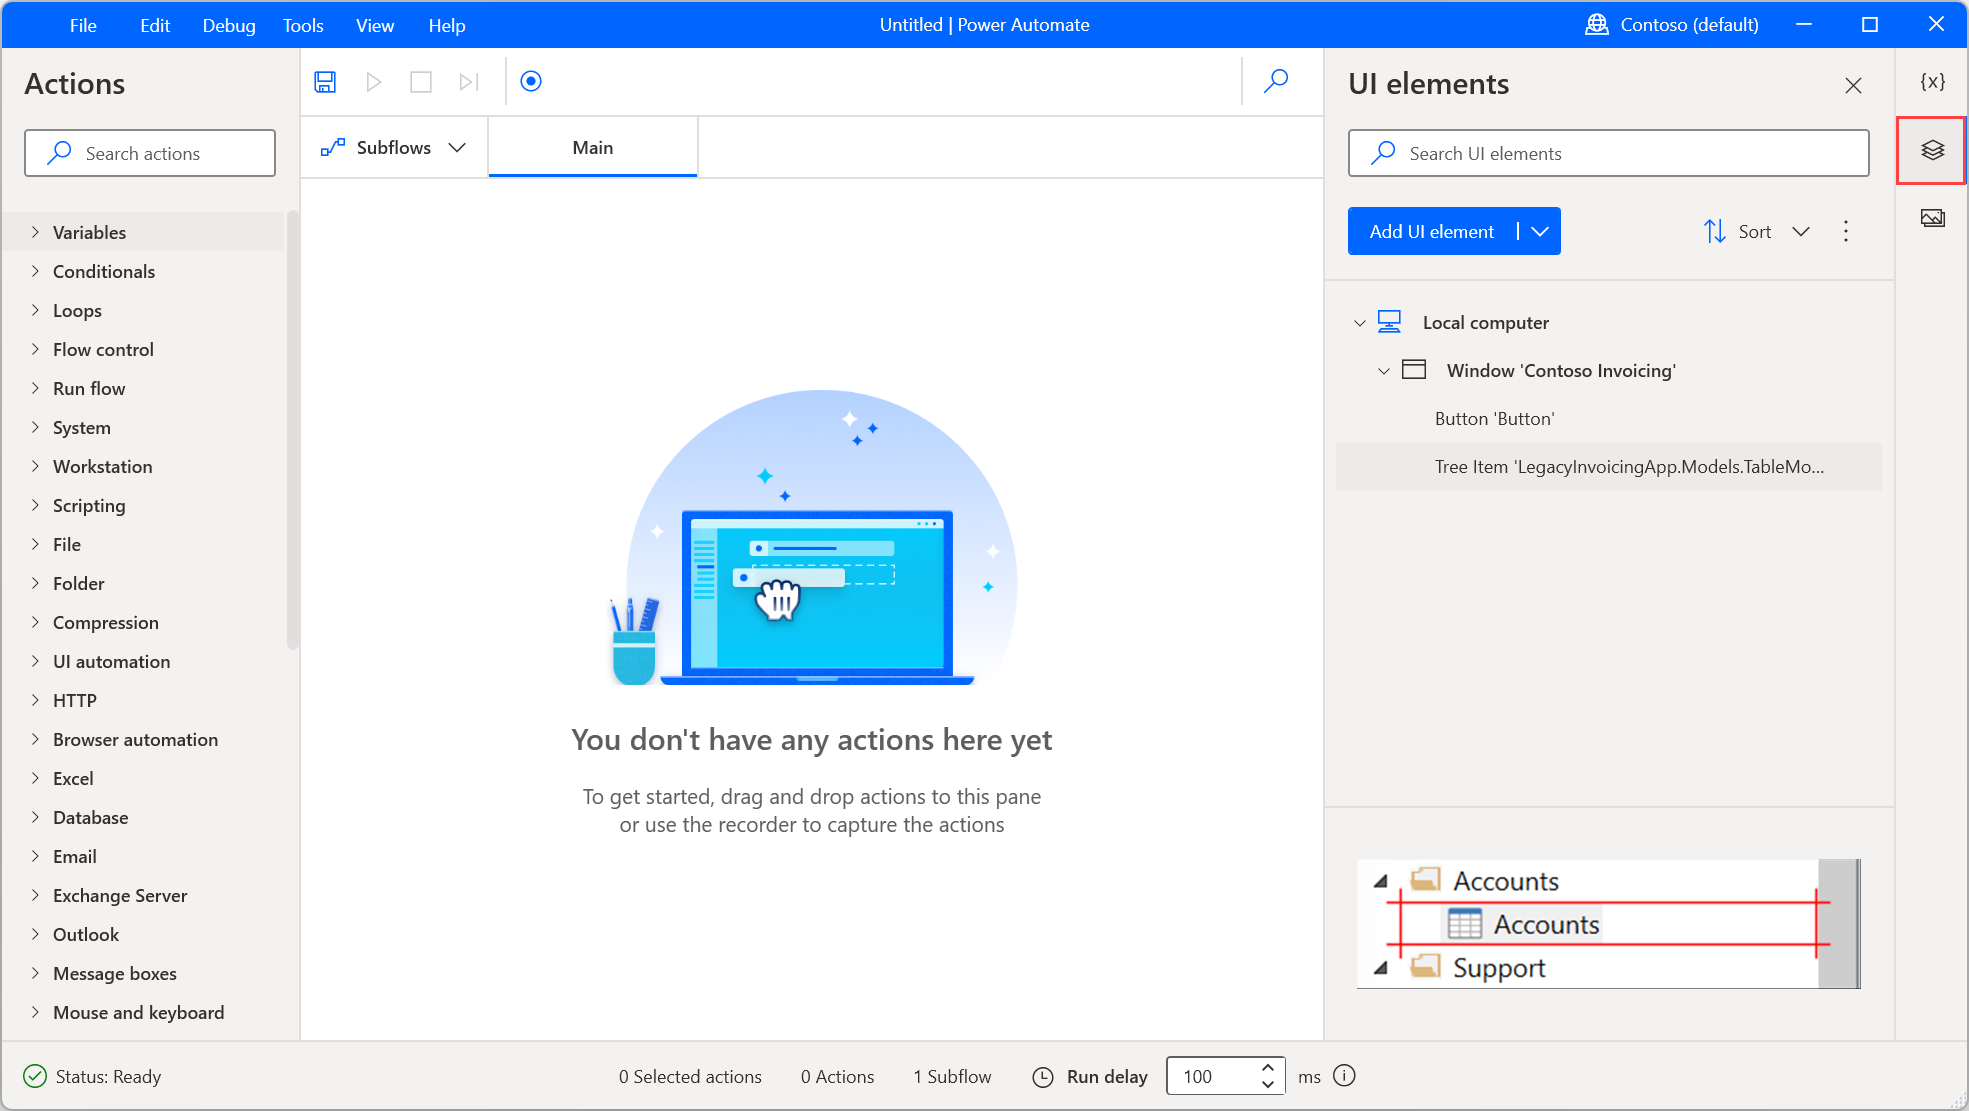Click the Run delay stepper up arrow

click(x=1263, y=1068)
